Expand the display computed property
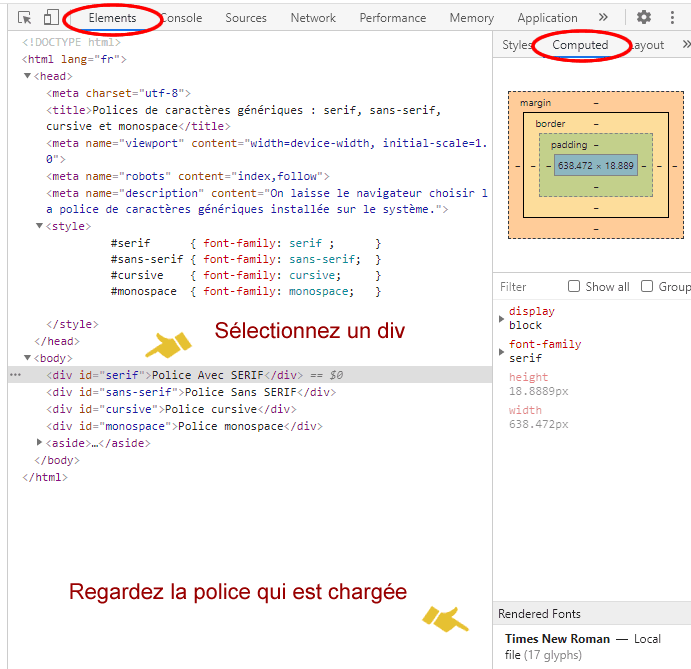The image size is (691, 669). [x=501, y=319]
